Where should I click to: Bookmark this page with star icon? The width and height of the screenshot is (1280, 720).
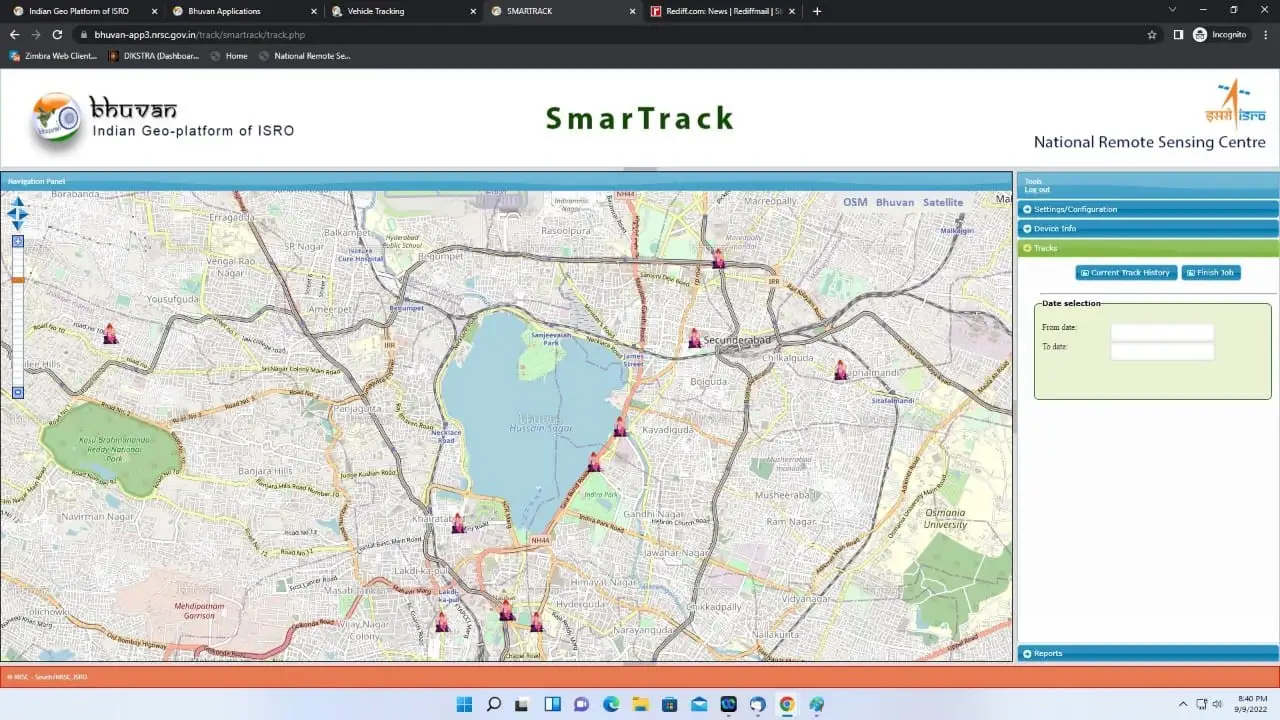pos(1152,34)
